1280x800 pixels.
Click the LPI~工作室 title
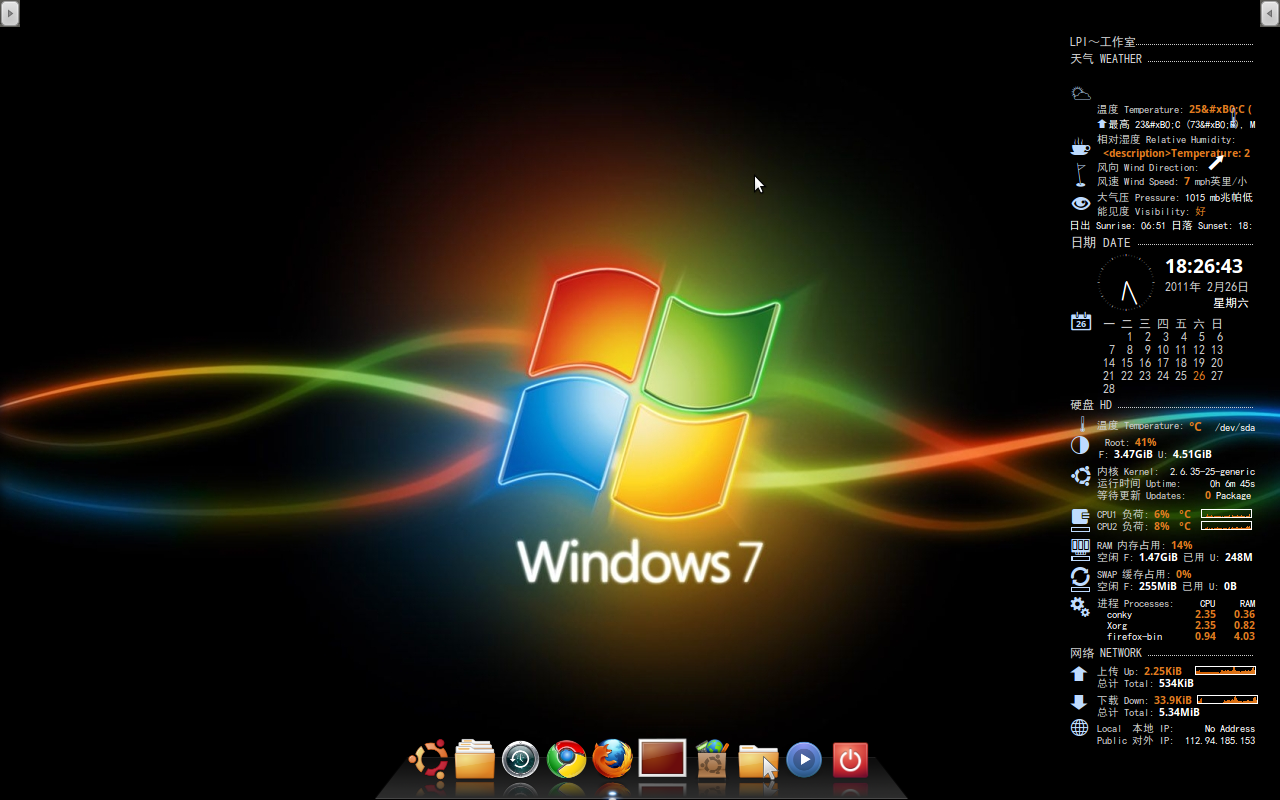coord(1103,42)
